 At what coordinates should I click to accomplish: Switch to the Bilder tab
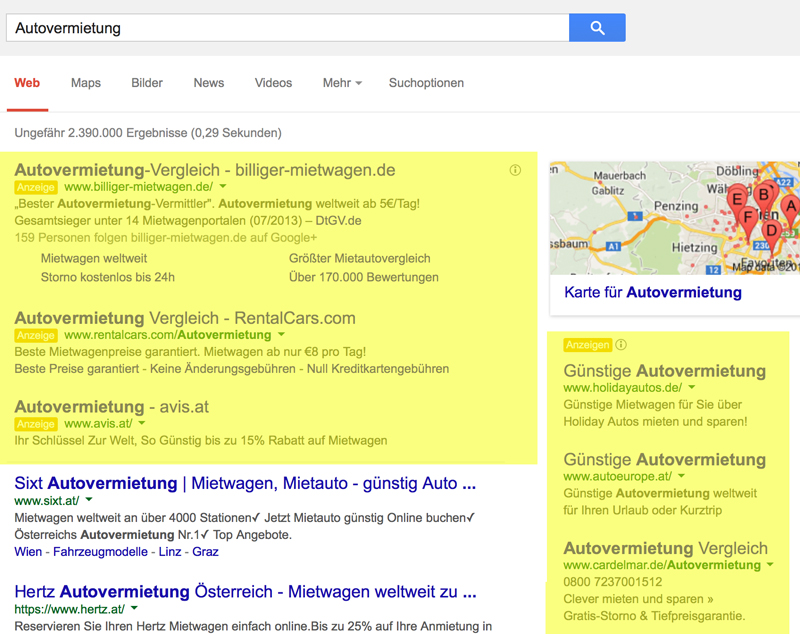pos(147,83)
